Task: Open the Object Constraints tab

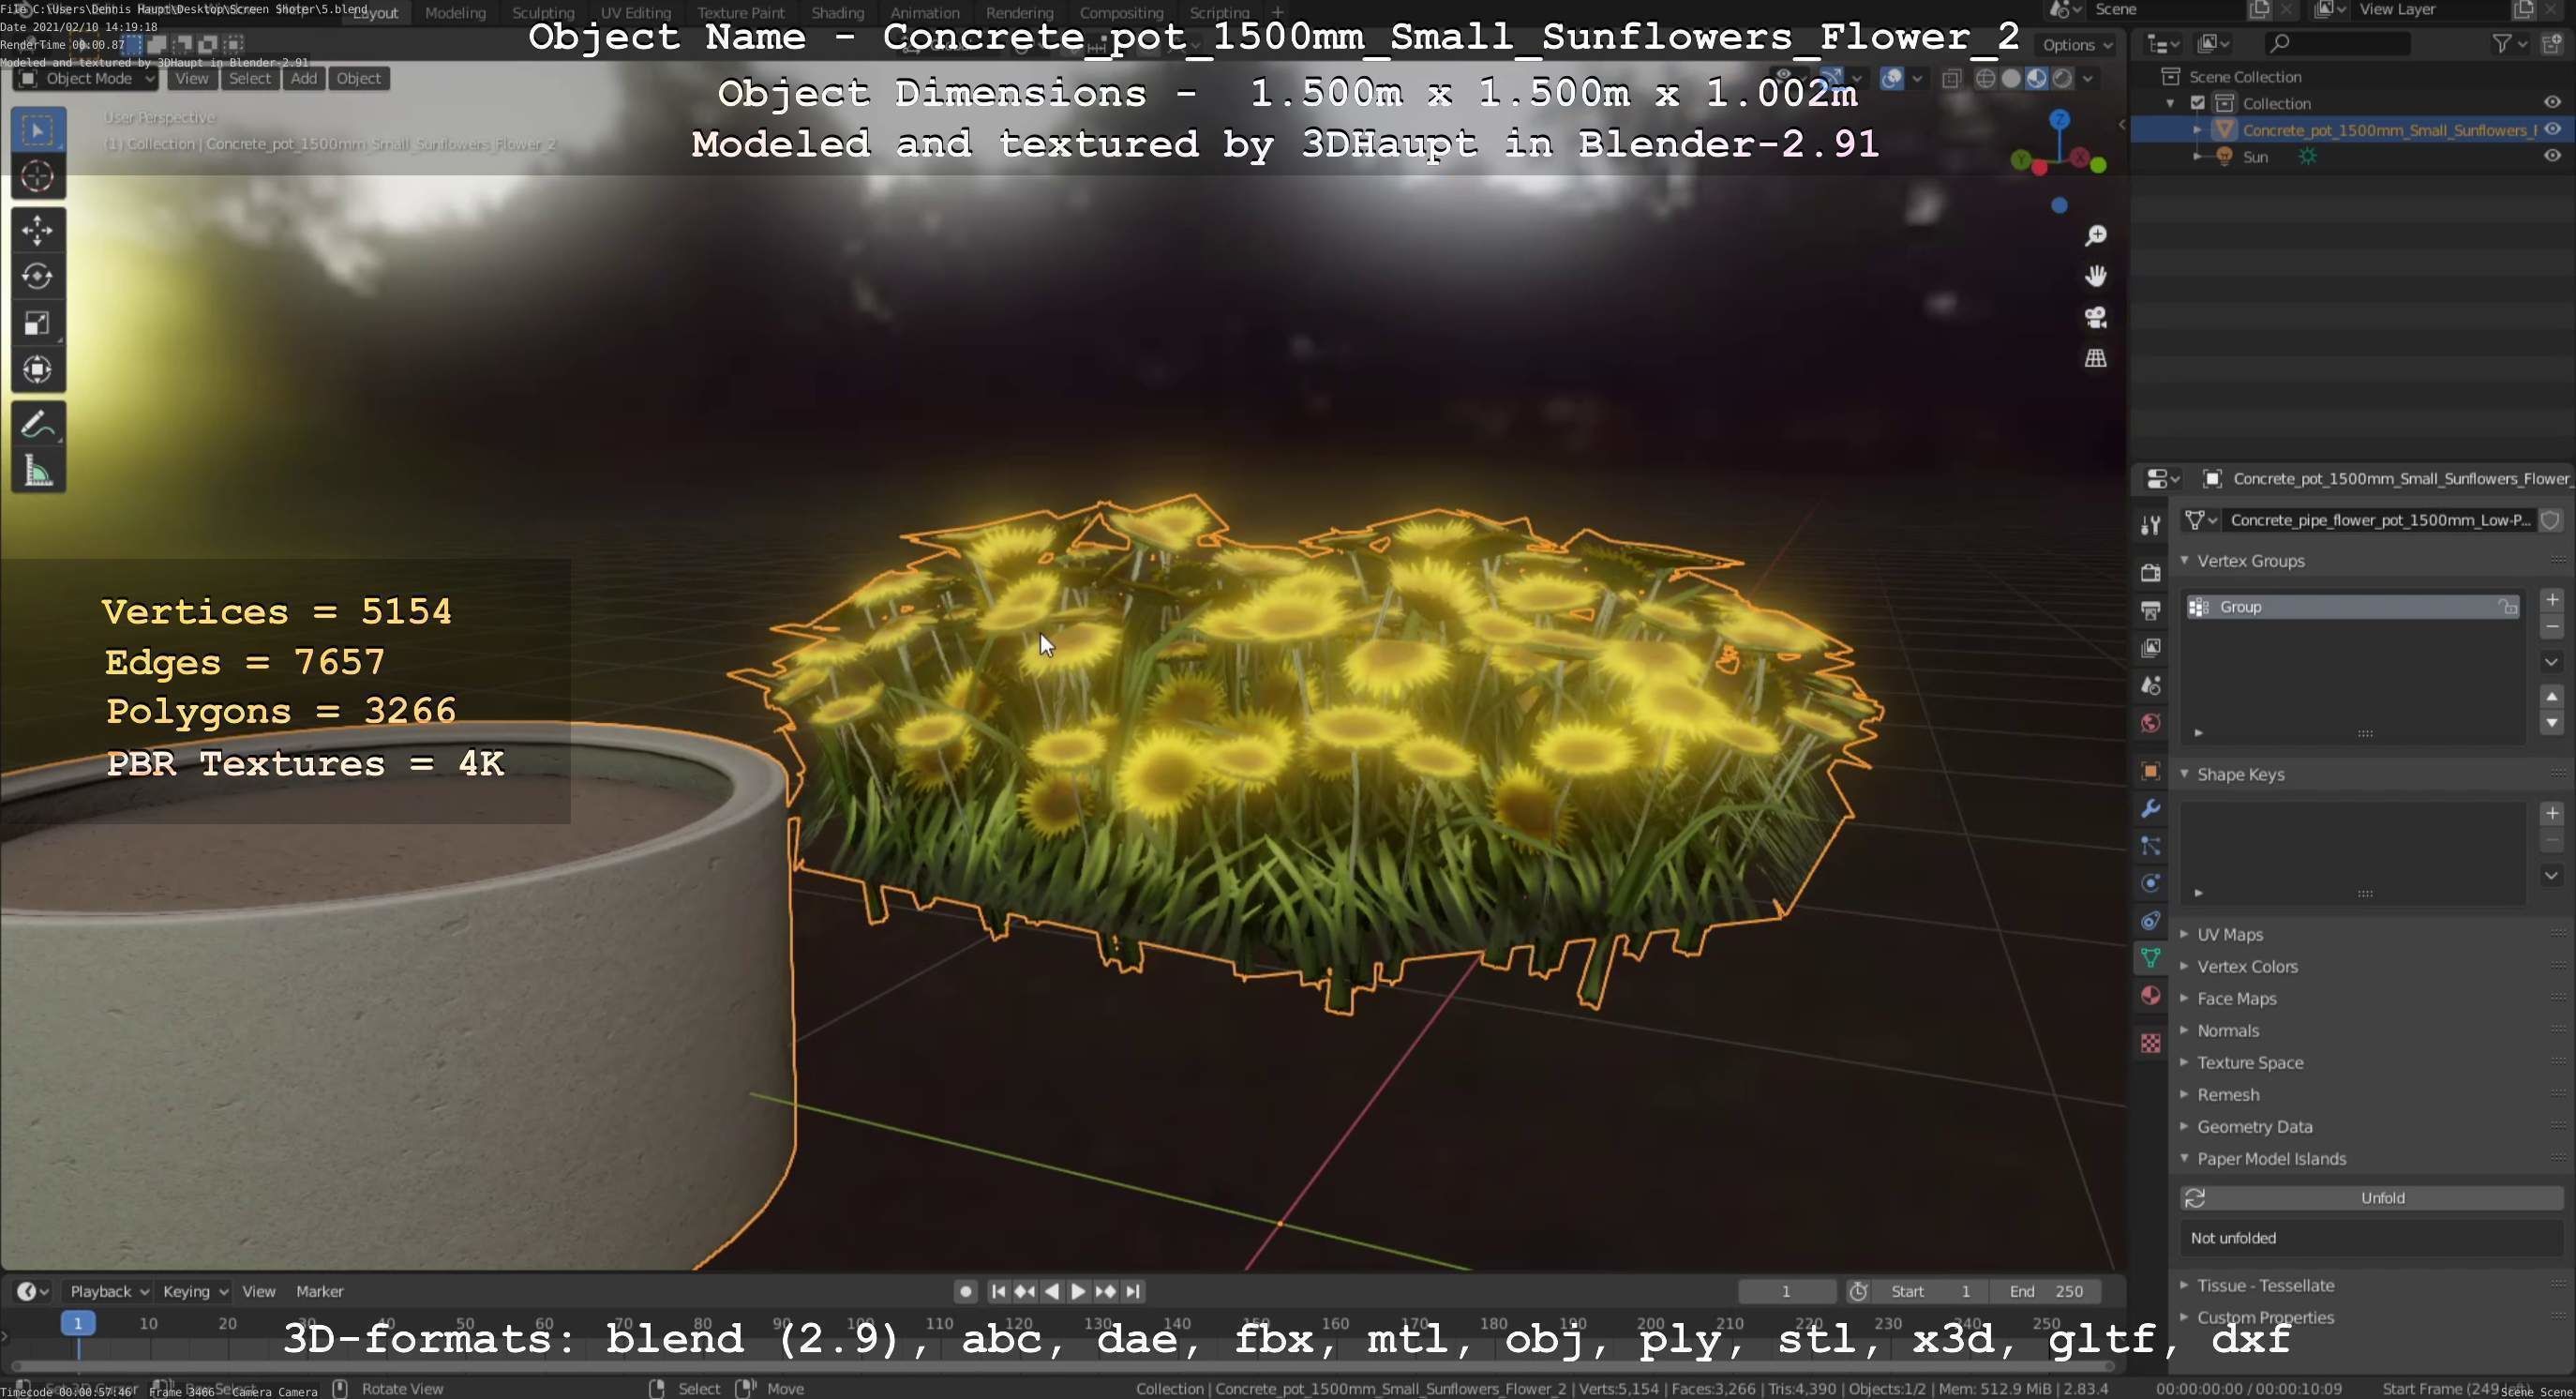Action: 2151,921
